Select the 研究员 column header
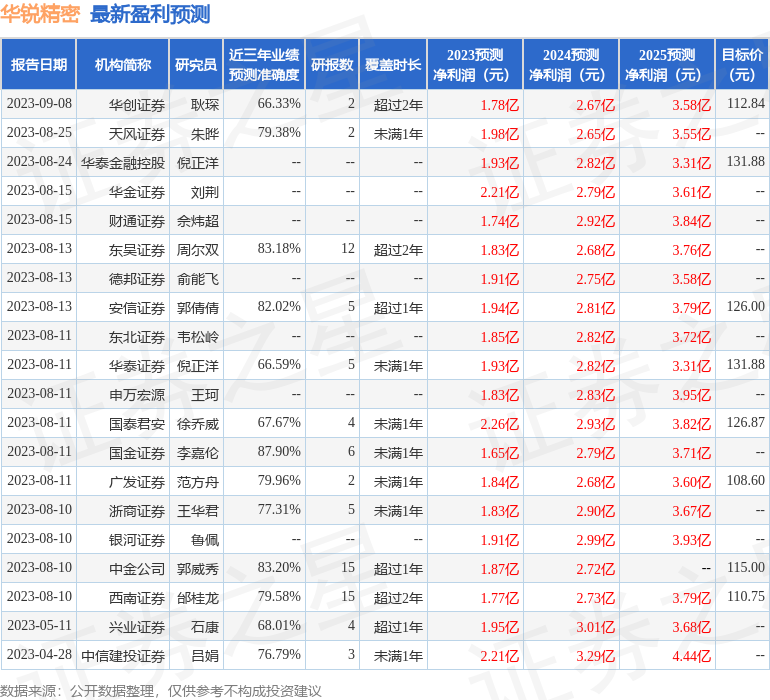Image resolution: width=770 pixels, height=700 pixels. click(196, 64)
